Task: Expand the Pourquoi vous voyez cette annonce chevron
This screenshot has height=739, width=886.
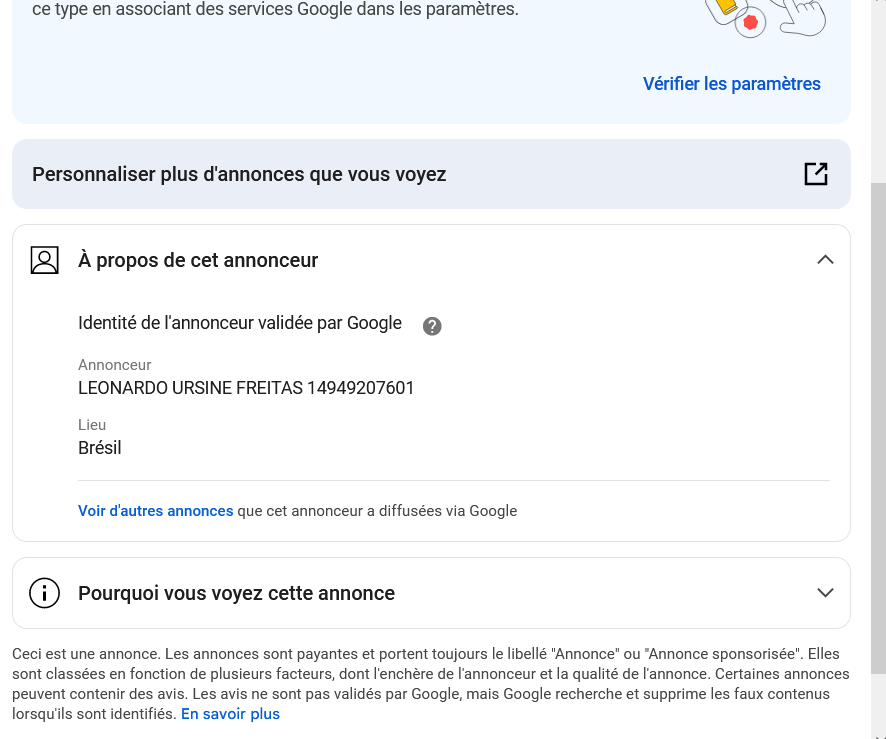Action: click(825, 593)
